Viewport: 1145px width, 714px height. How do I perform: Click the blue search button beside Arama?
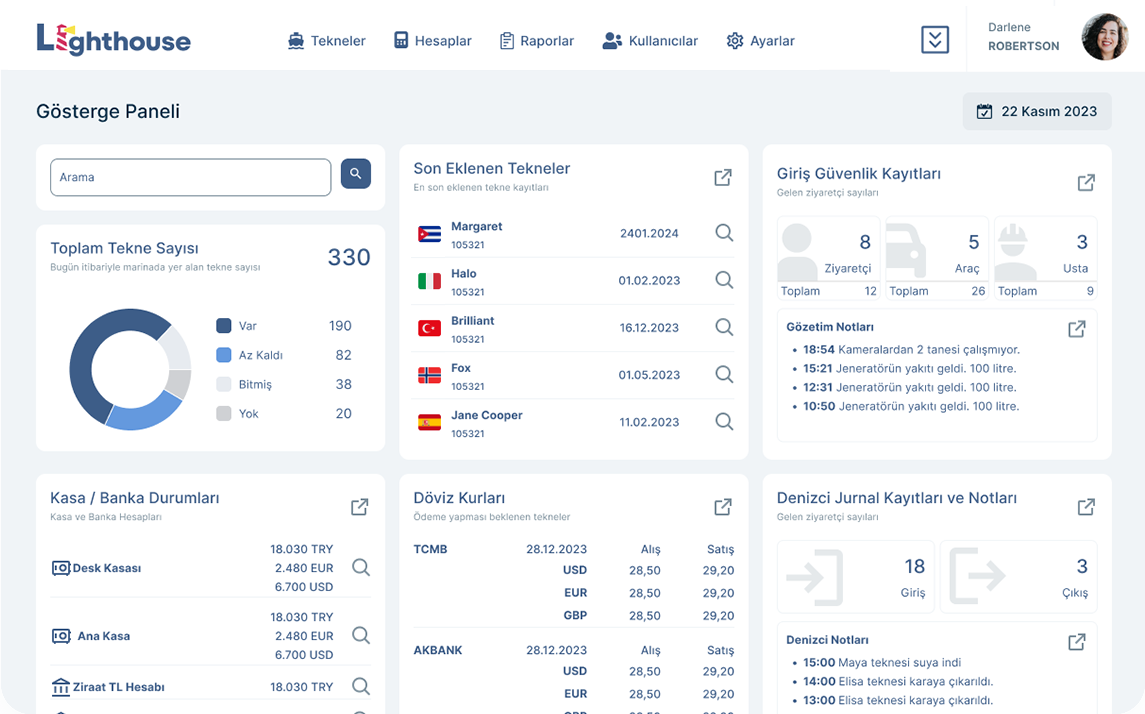355,174
